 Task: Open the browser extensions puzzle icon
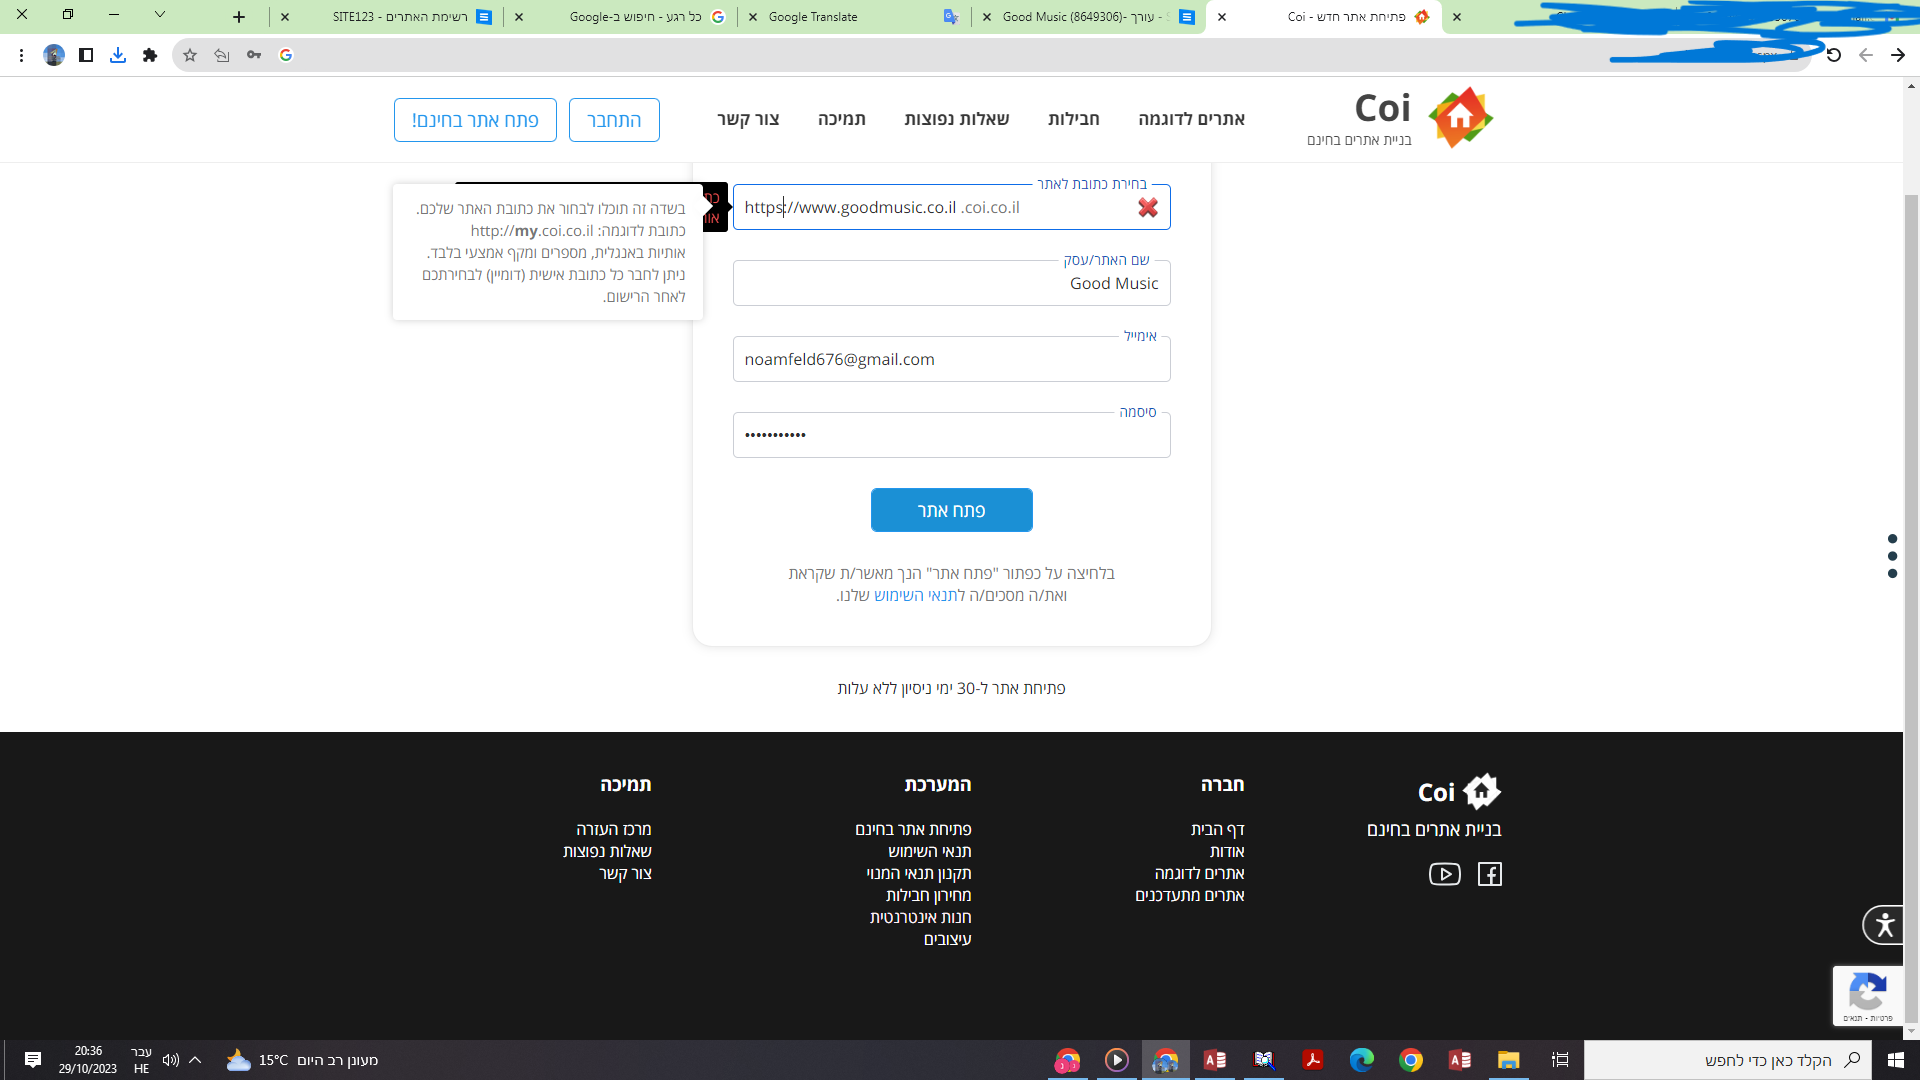[x=150, y=55]
